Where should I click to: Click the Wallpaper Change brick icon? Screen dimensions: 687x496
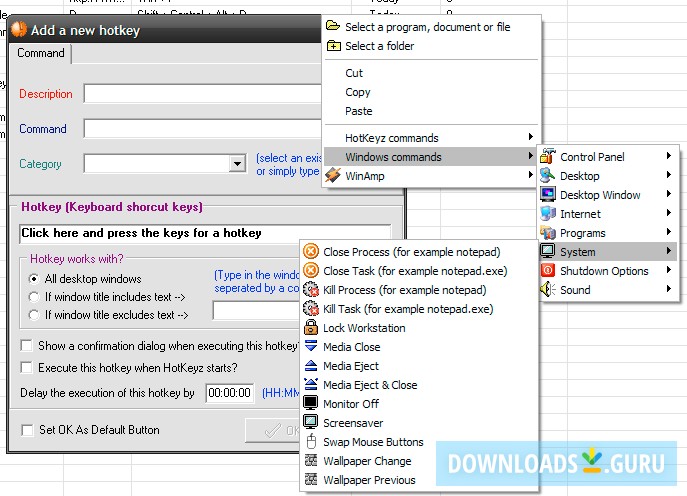[311, 461]
